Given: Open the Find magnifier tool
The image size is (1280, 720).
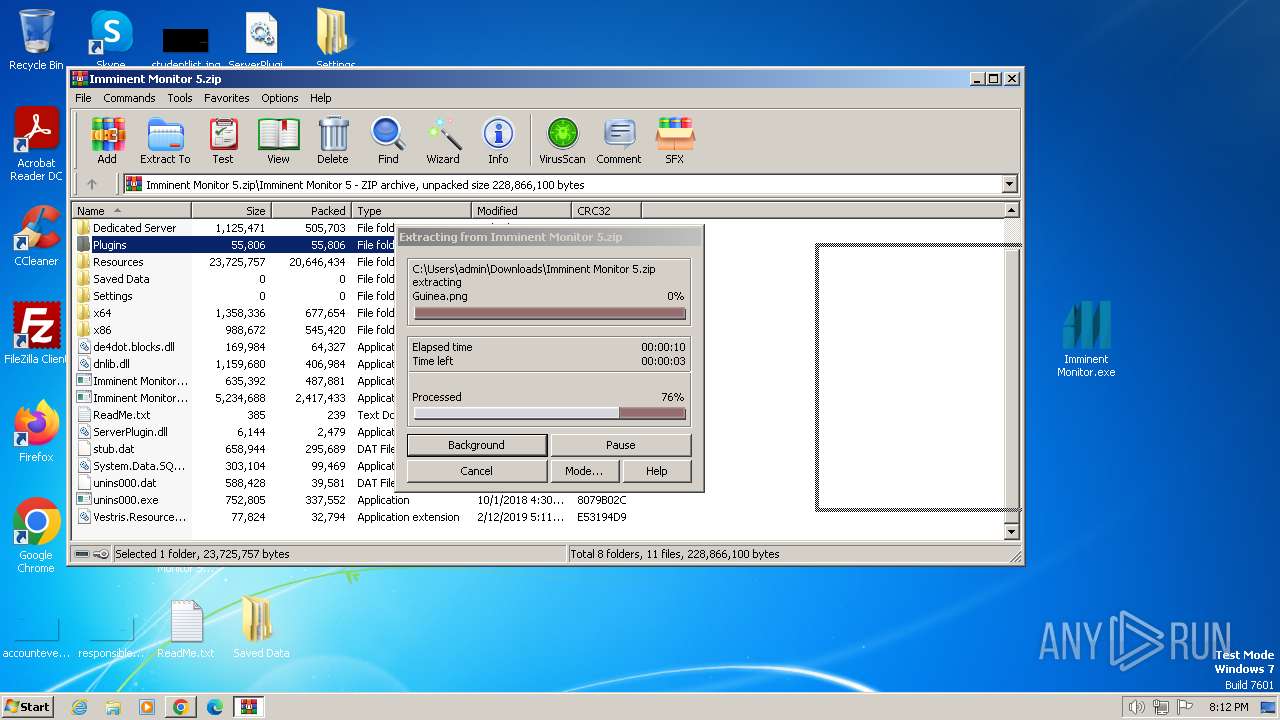Looking at the screenshot, I should pos(388,140).
